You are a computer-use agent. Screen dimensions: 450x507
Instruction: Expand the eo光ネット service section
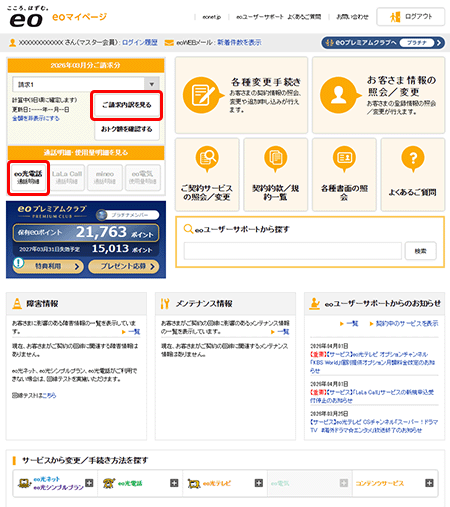pyautogui.click(x=89, y=483)
